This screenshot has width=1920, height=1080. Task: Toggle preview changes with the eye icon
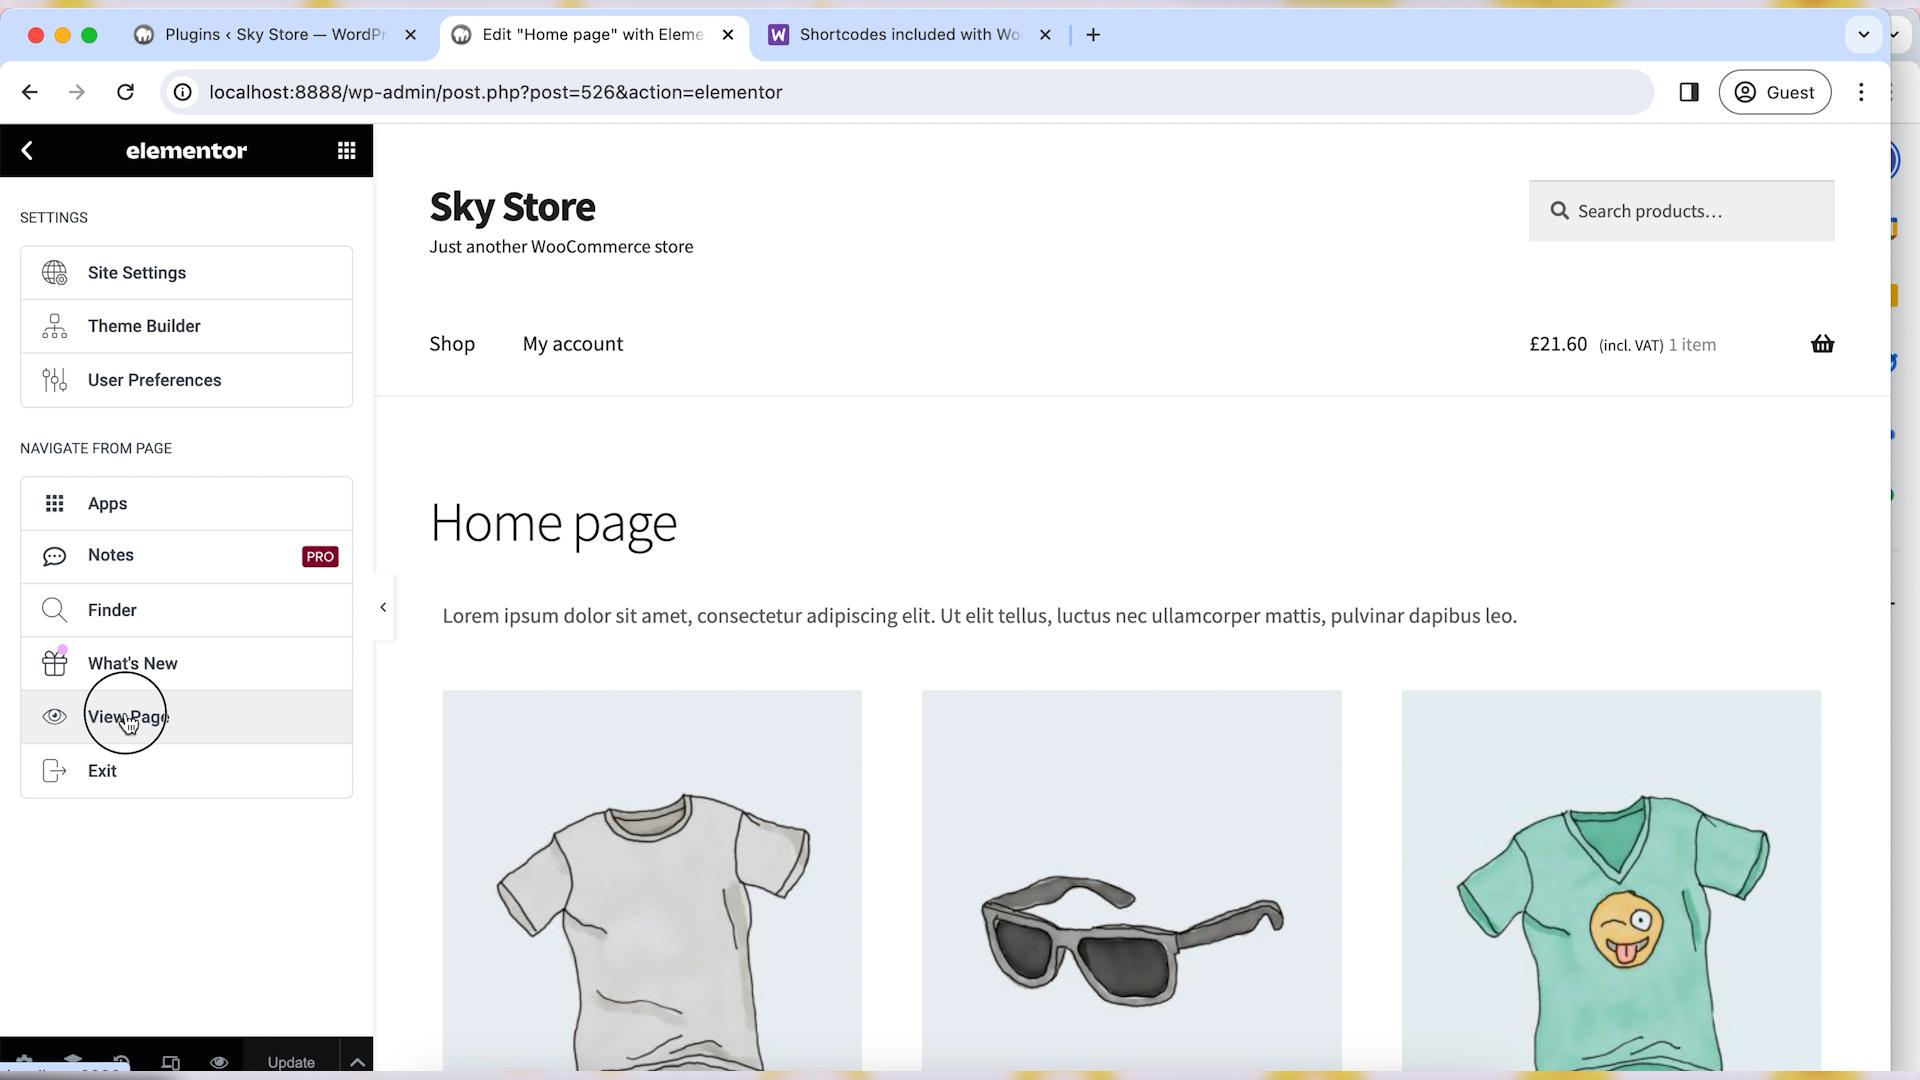point(220,1063)
